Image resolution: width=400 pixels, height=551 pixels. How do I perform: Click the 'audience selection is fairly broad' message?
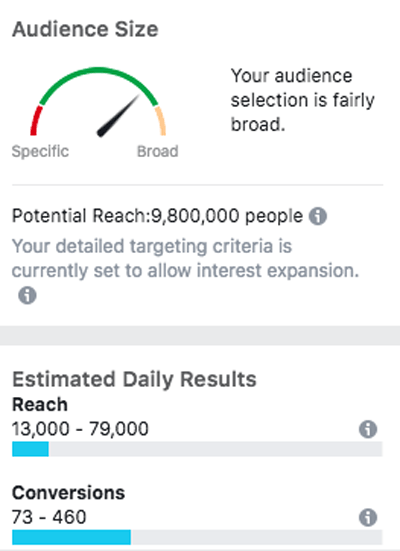(302, 100)
